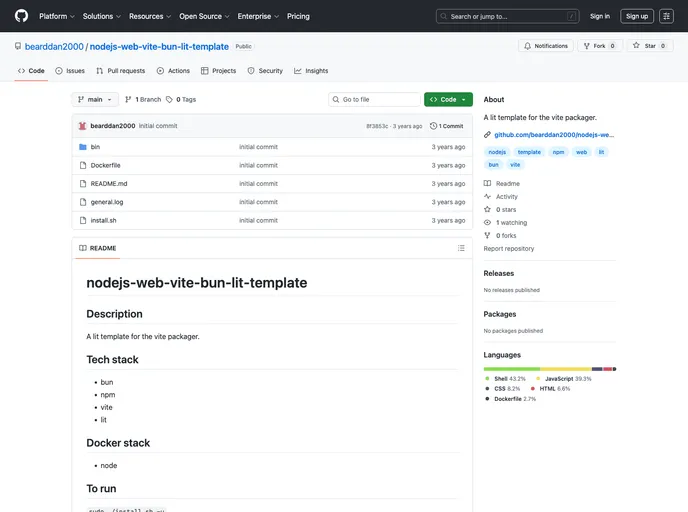
Task: Open the bin folder
Action: pyautogui.click(x=95, y=147)
